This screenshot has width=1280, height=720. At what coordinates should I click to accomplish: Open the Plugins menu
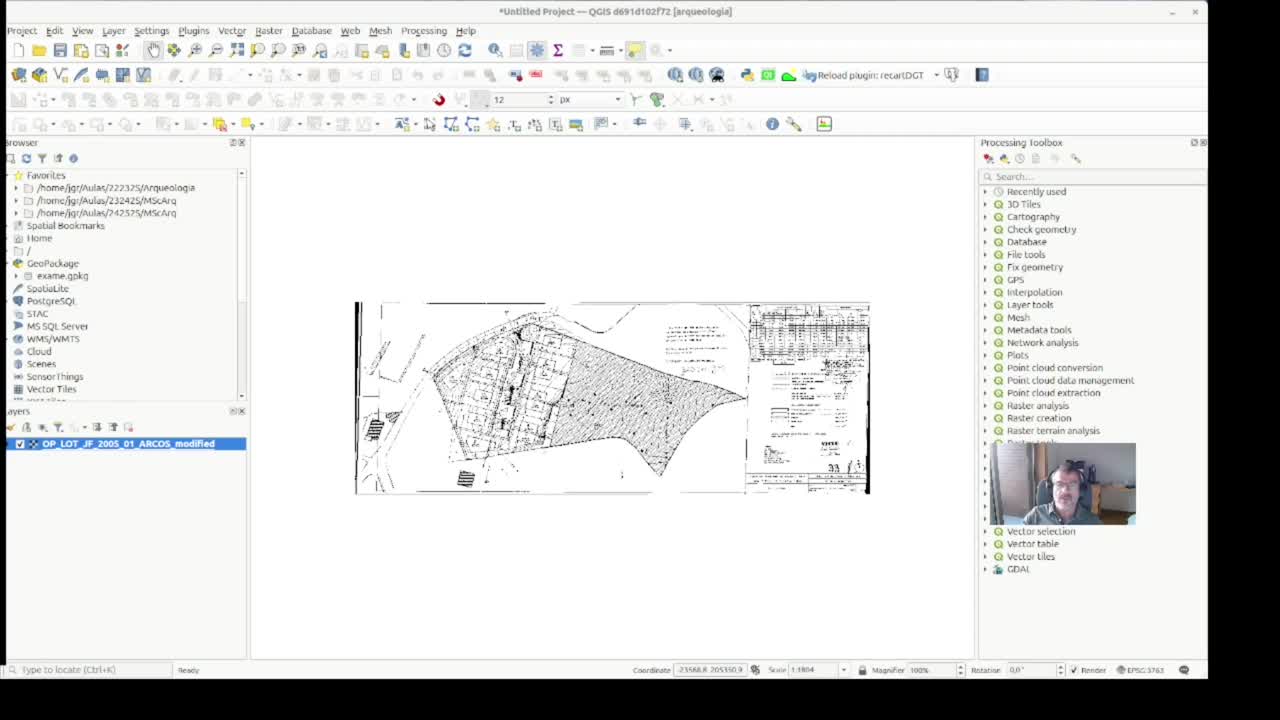coord(193,31)
